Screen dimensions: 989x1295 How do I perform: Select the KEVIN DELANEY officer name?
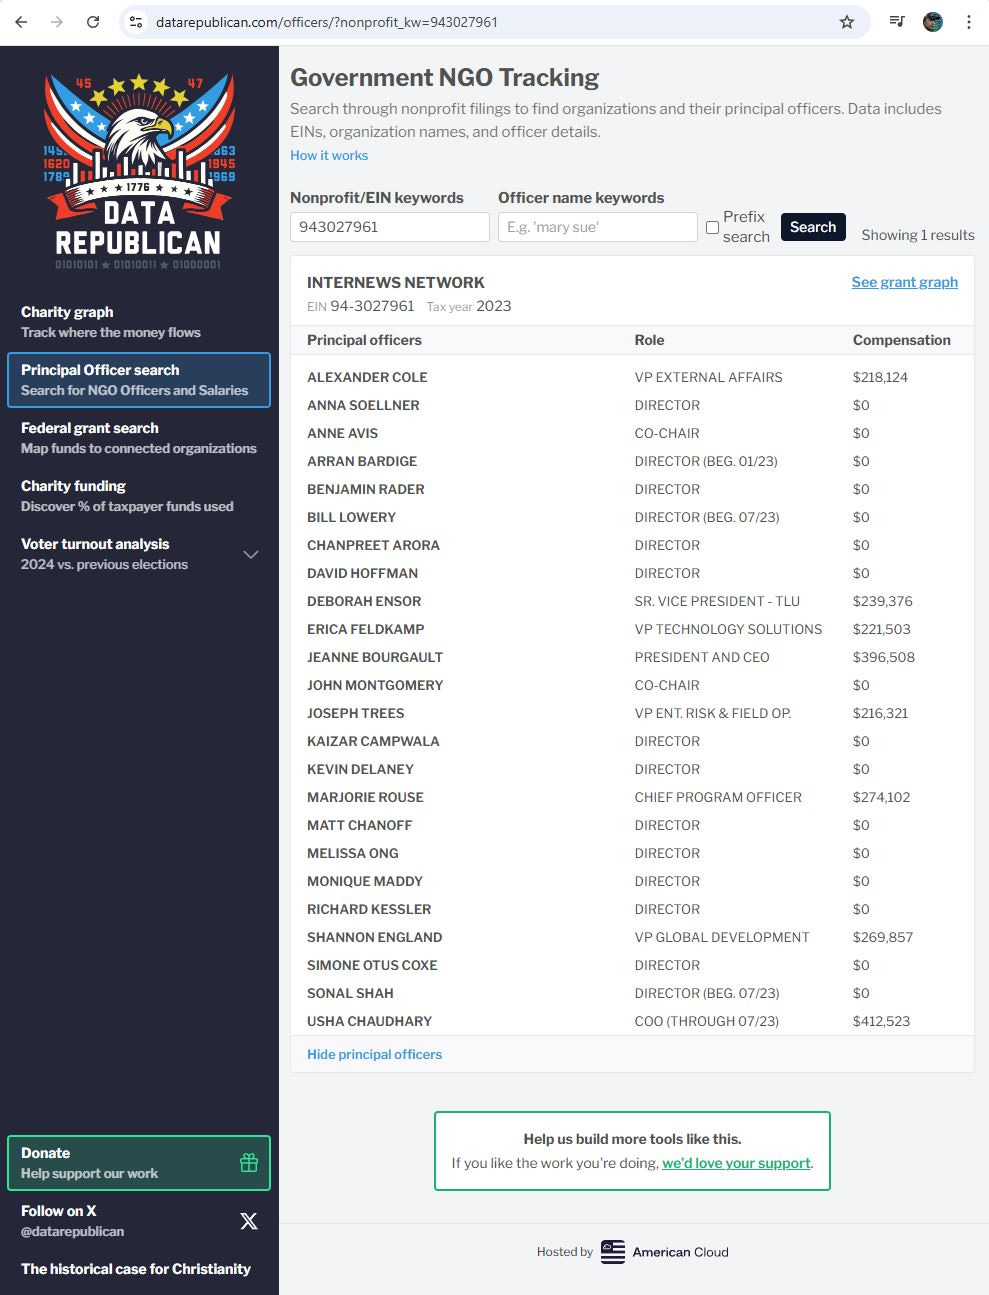pyautogui.click(x=360, y=769)
